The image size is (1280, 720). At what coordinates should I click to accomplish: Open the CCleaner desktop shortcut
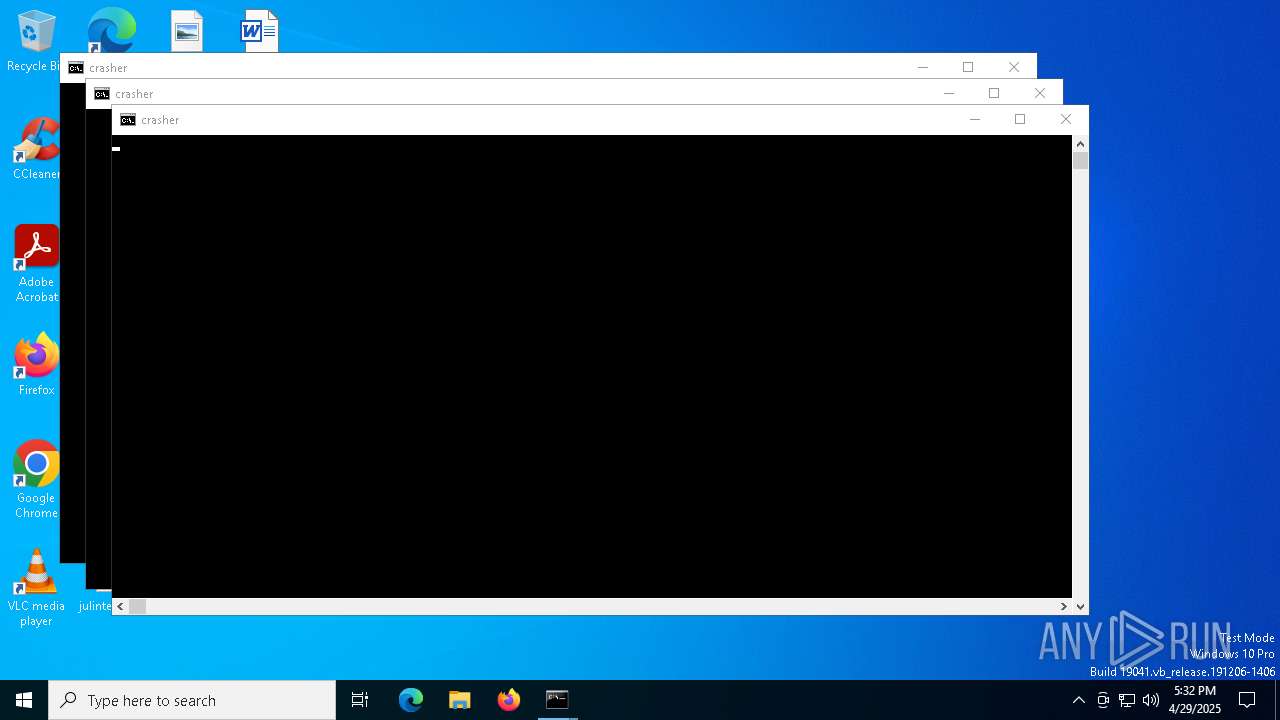point(37,148)
